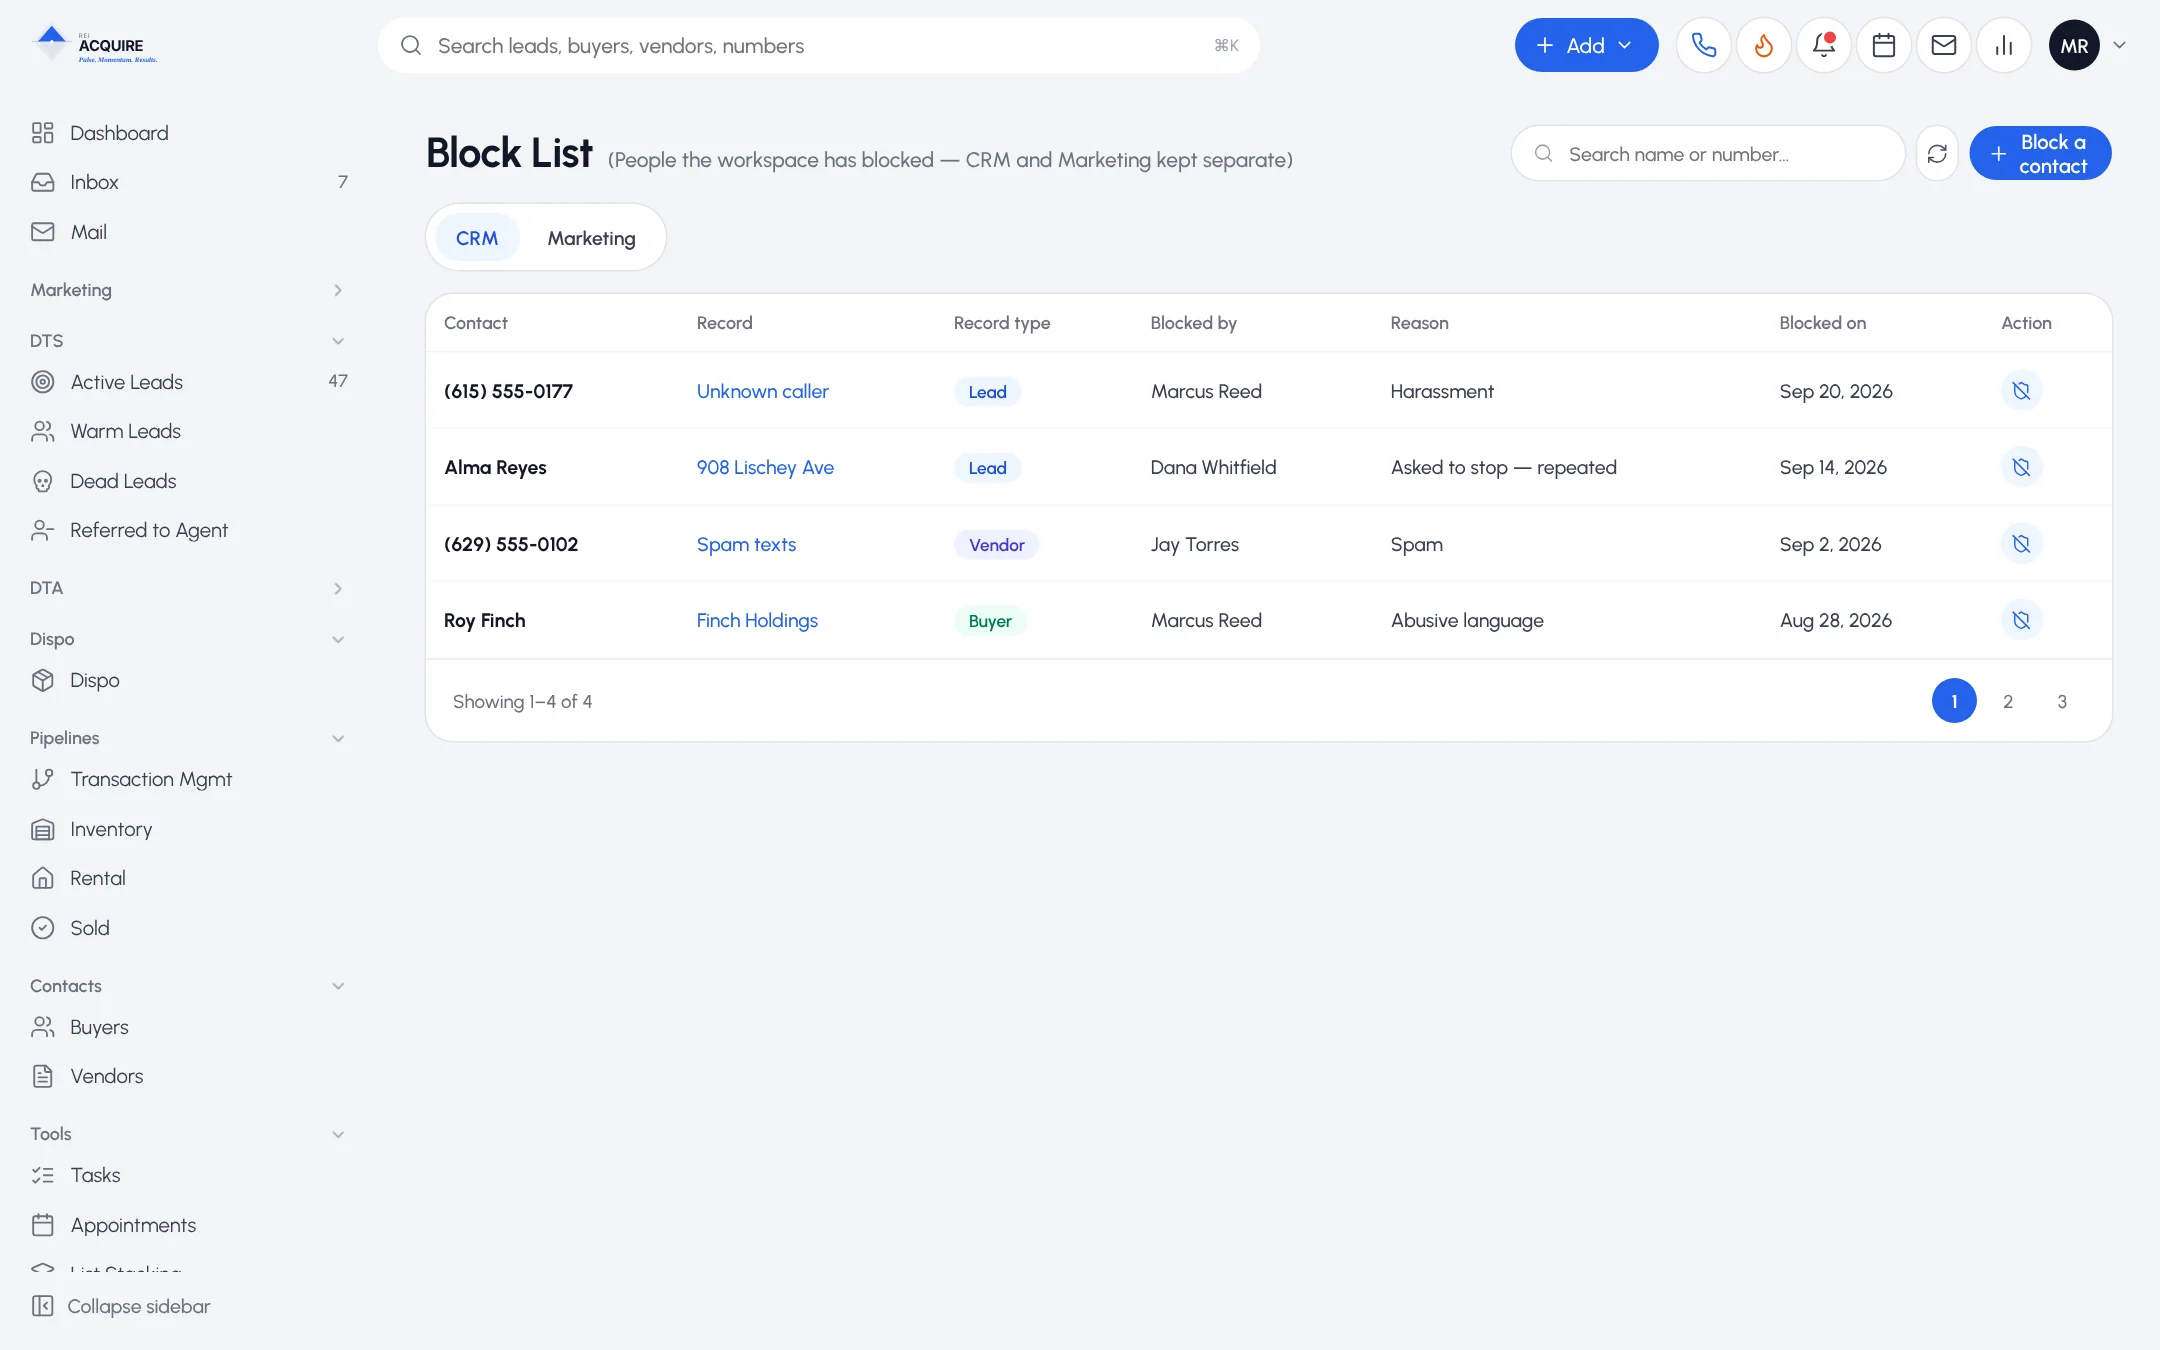2160x1350 pixels.
Task: Focus the global search leads field
Action: click(818, 45)
